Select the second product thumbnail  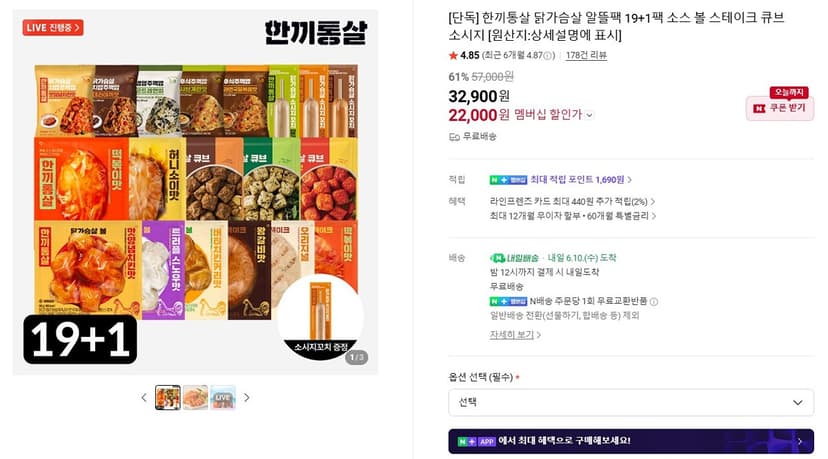pos(195,398)
